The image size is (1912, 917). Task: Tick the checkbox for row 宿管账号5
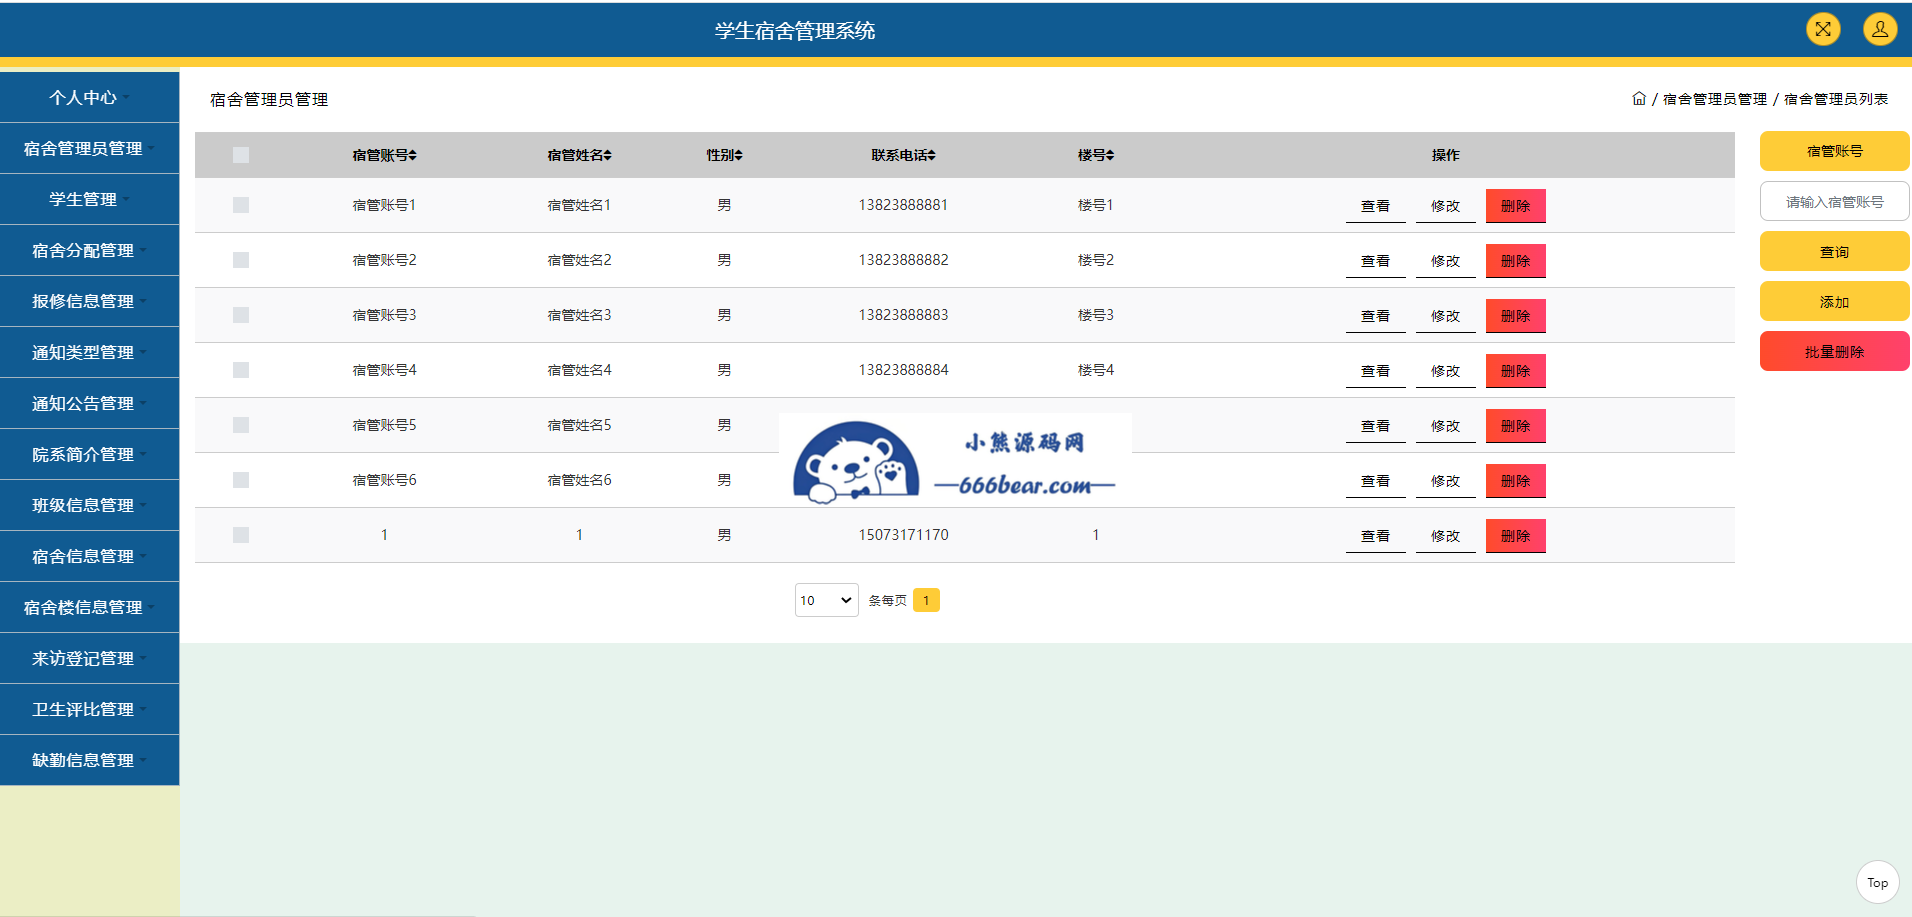click(x=241, y=425)
